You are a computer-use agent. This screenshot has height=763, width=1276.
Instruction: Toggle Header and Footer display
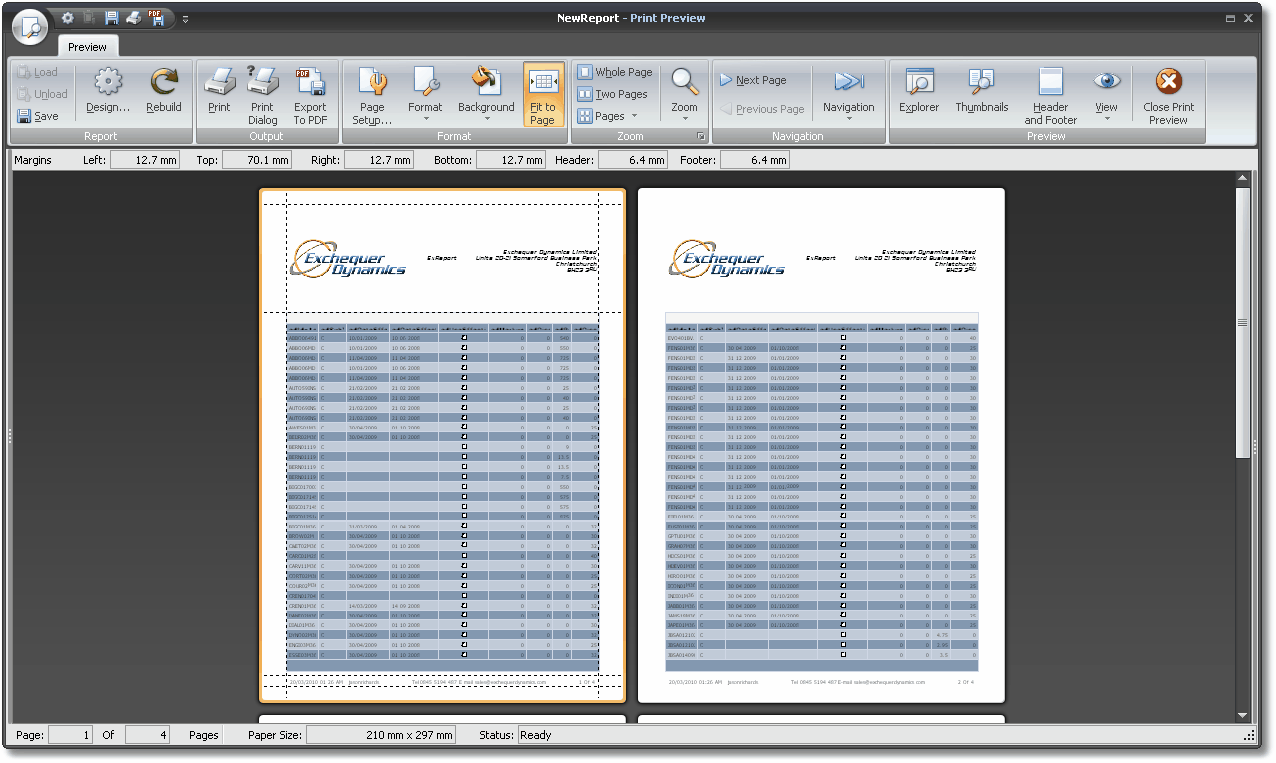pos(1051,95)
